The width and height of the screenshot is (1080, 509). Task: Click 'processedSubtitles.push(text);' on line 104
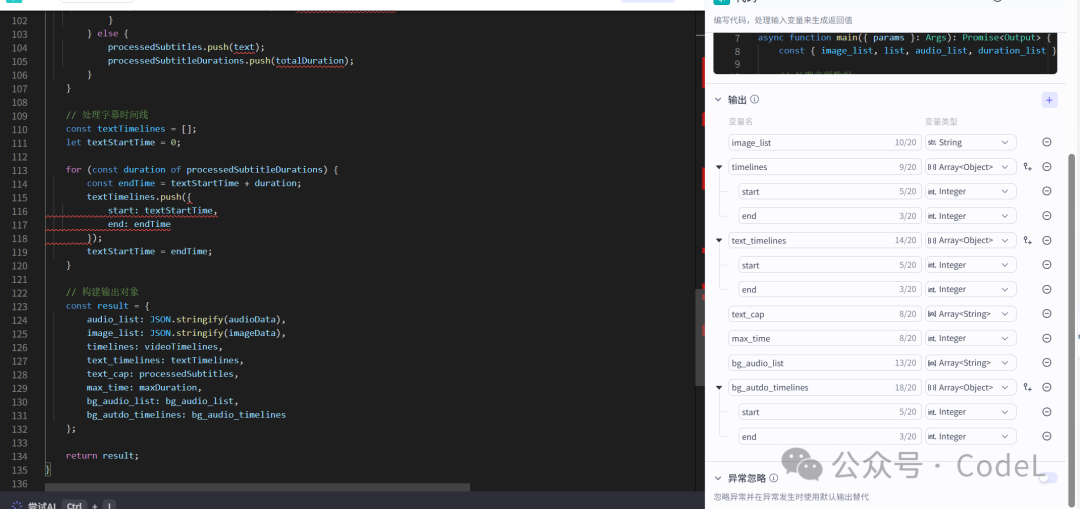click(x=186, y=48)
